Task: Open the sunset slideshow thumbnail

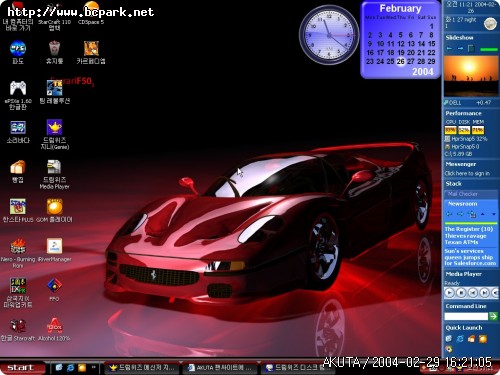Action: click(x=471, y=76)
